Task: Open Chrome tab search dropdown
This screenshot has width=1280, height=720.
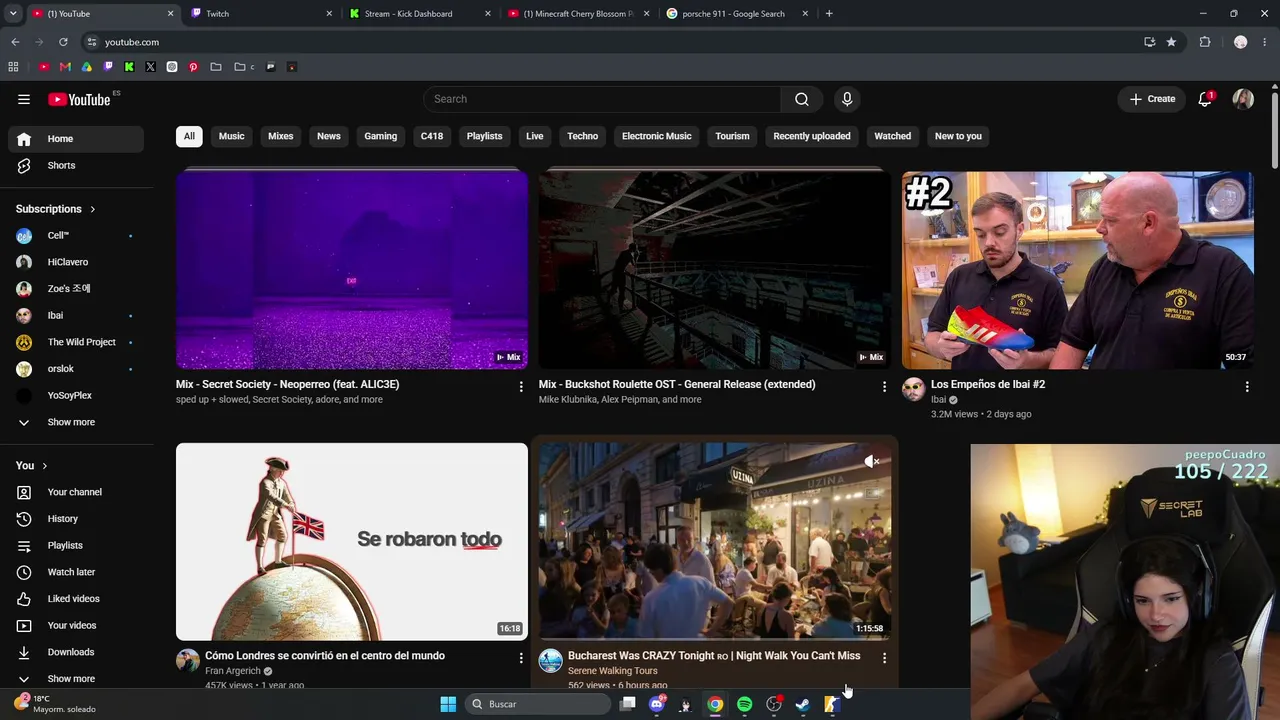Action: click(x=13, y=14)
